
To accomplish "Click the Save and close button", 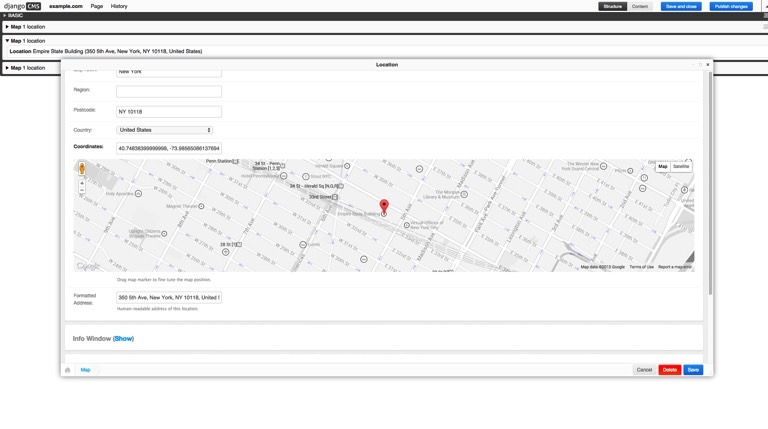I will click(x=681, y=6).
